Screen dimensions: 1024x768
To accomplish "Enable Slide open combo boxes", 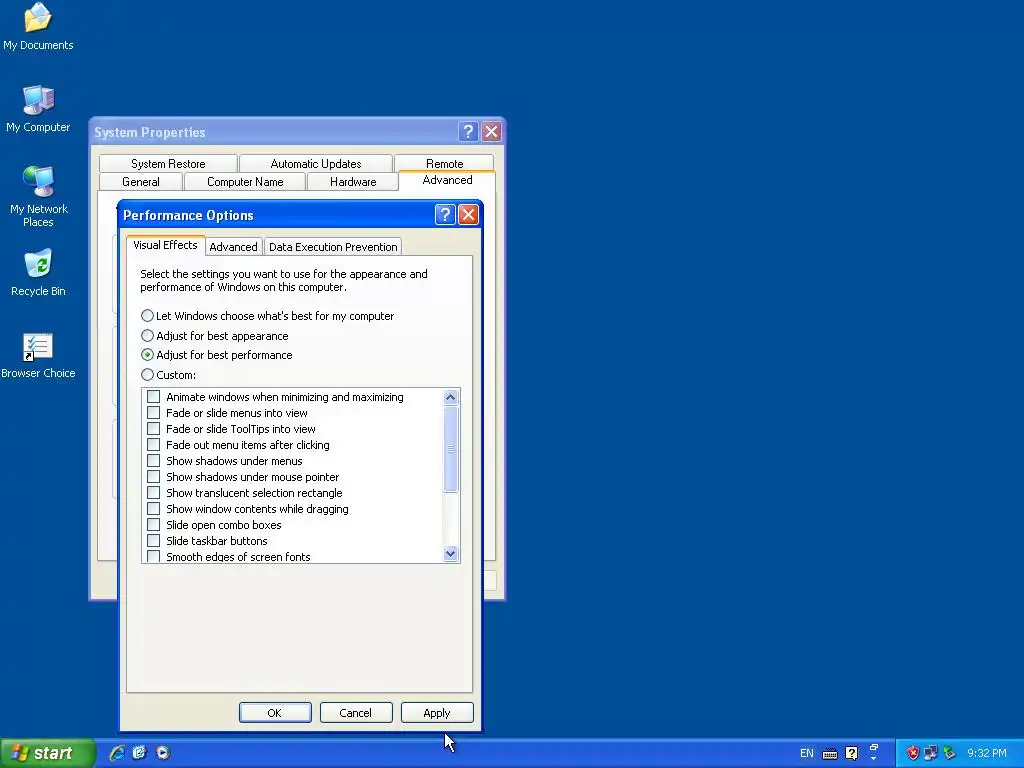I will pyautogui.click(x=153, y=524).
